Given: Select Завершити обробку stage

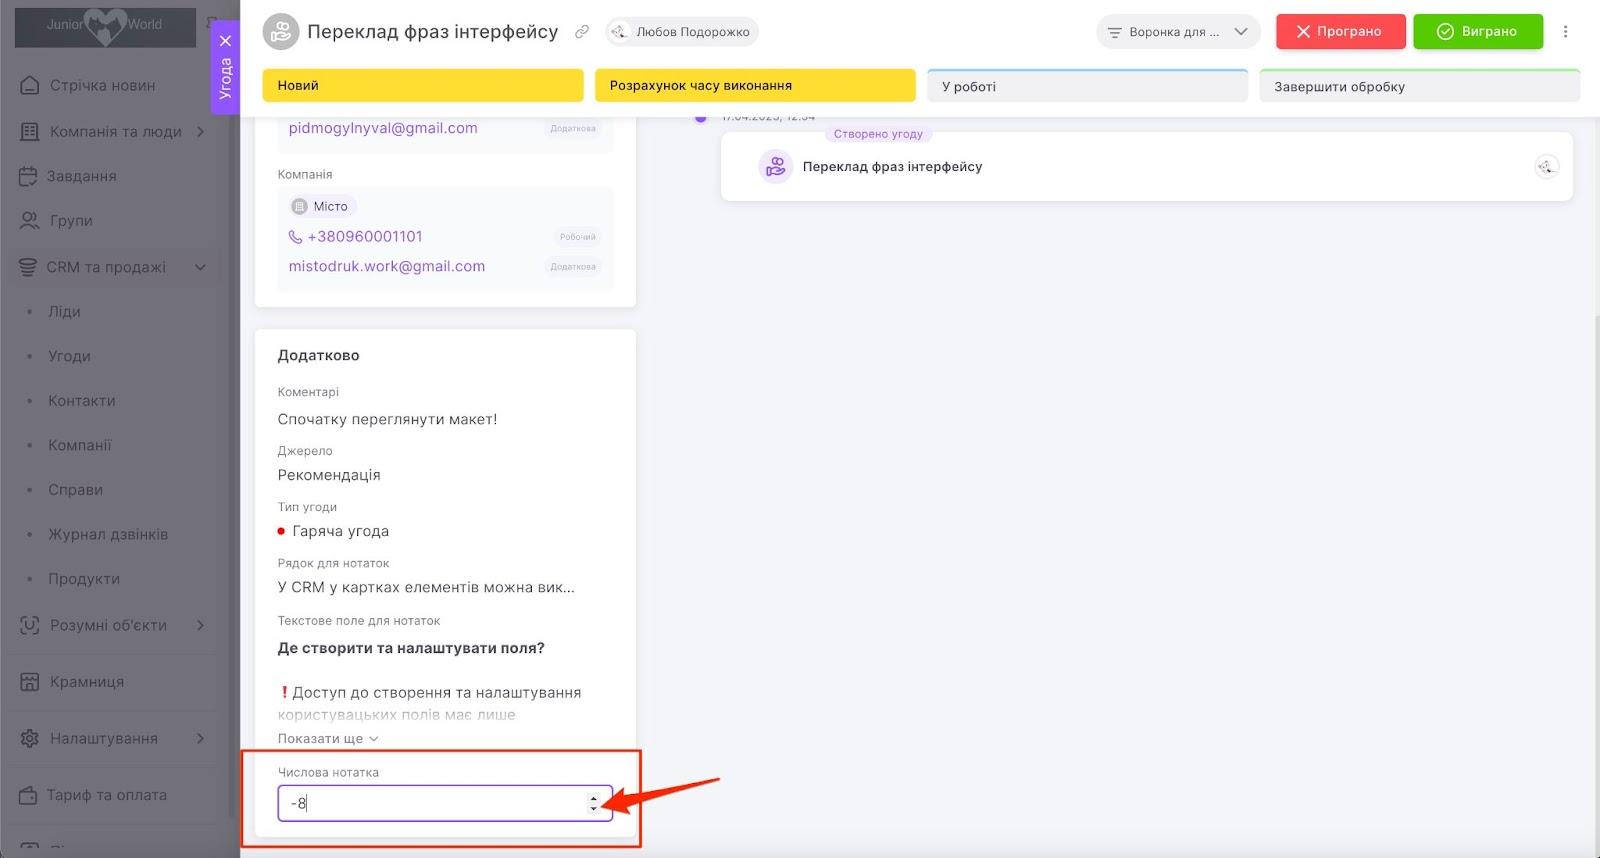Looking at the screenshot, I should tap(1419, 86).
